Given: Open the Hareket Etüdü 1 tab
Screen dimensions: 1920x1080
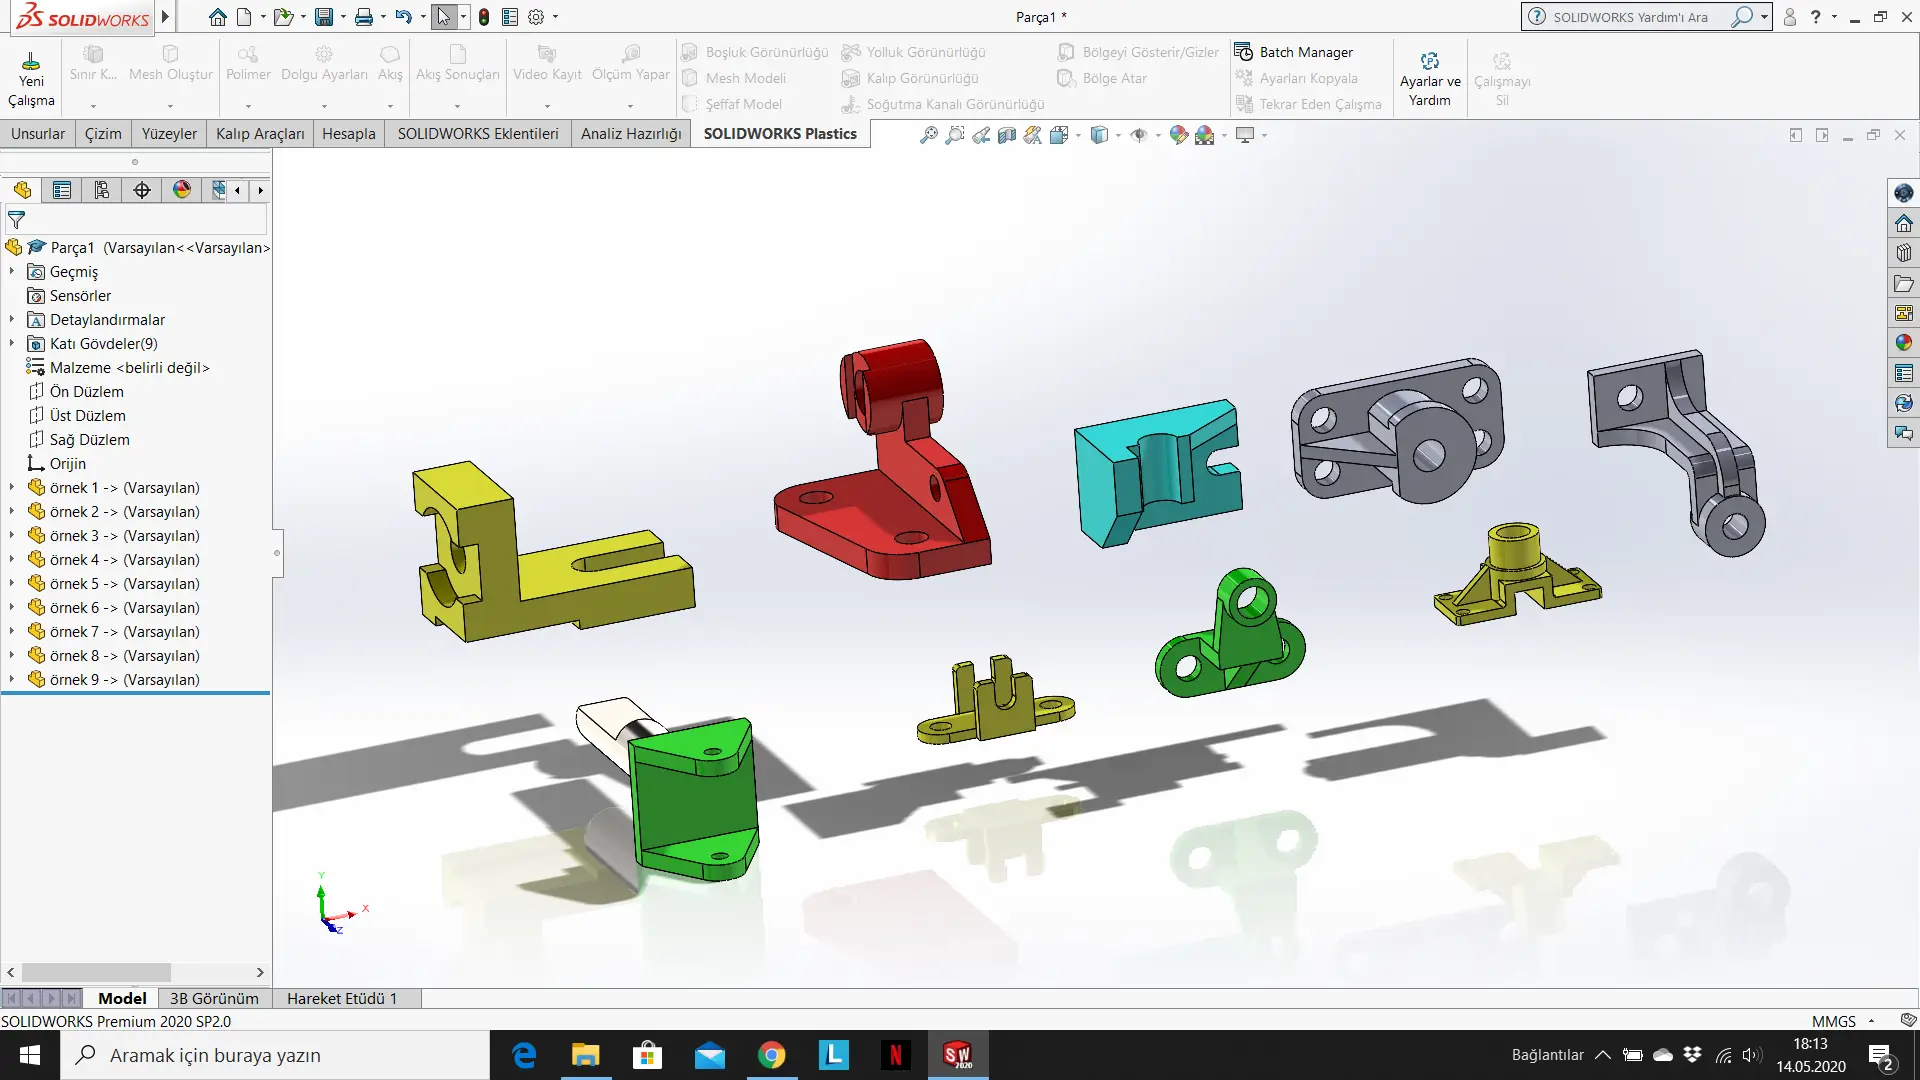Looking at the screenshot, I should click(x=343, y=998).
